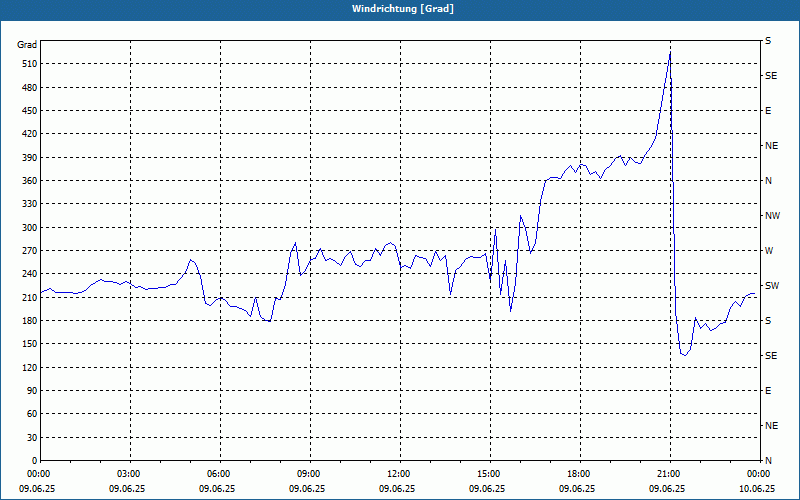Click the NW compass label on the right axis
This screenshot has width=800, height=500.
point(772,216)
